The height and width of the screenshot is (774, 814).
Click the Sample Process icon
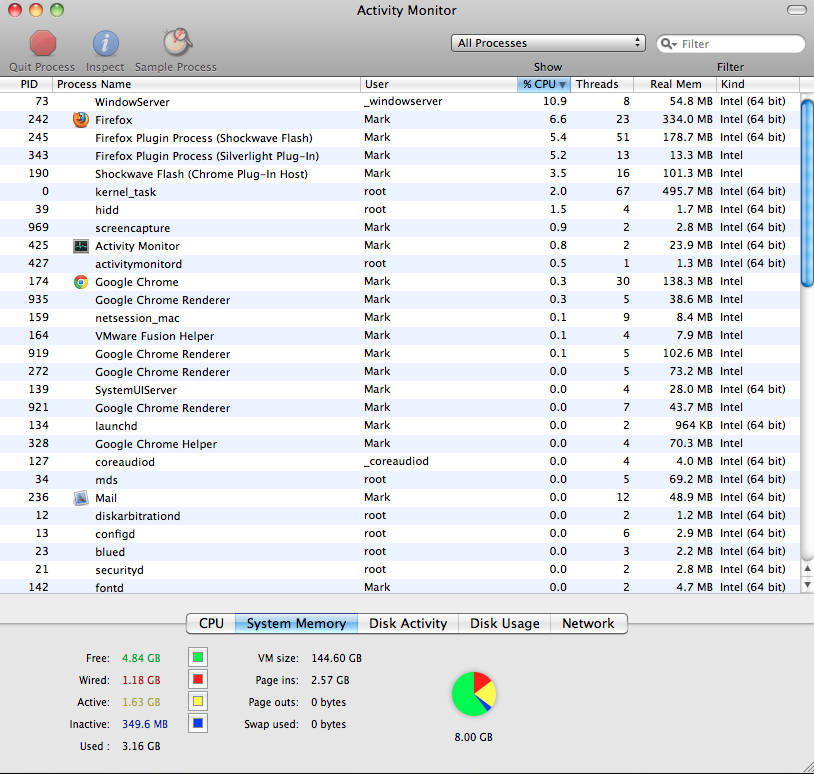coord(177,42)
